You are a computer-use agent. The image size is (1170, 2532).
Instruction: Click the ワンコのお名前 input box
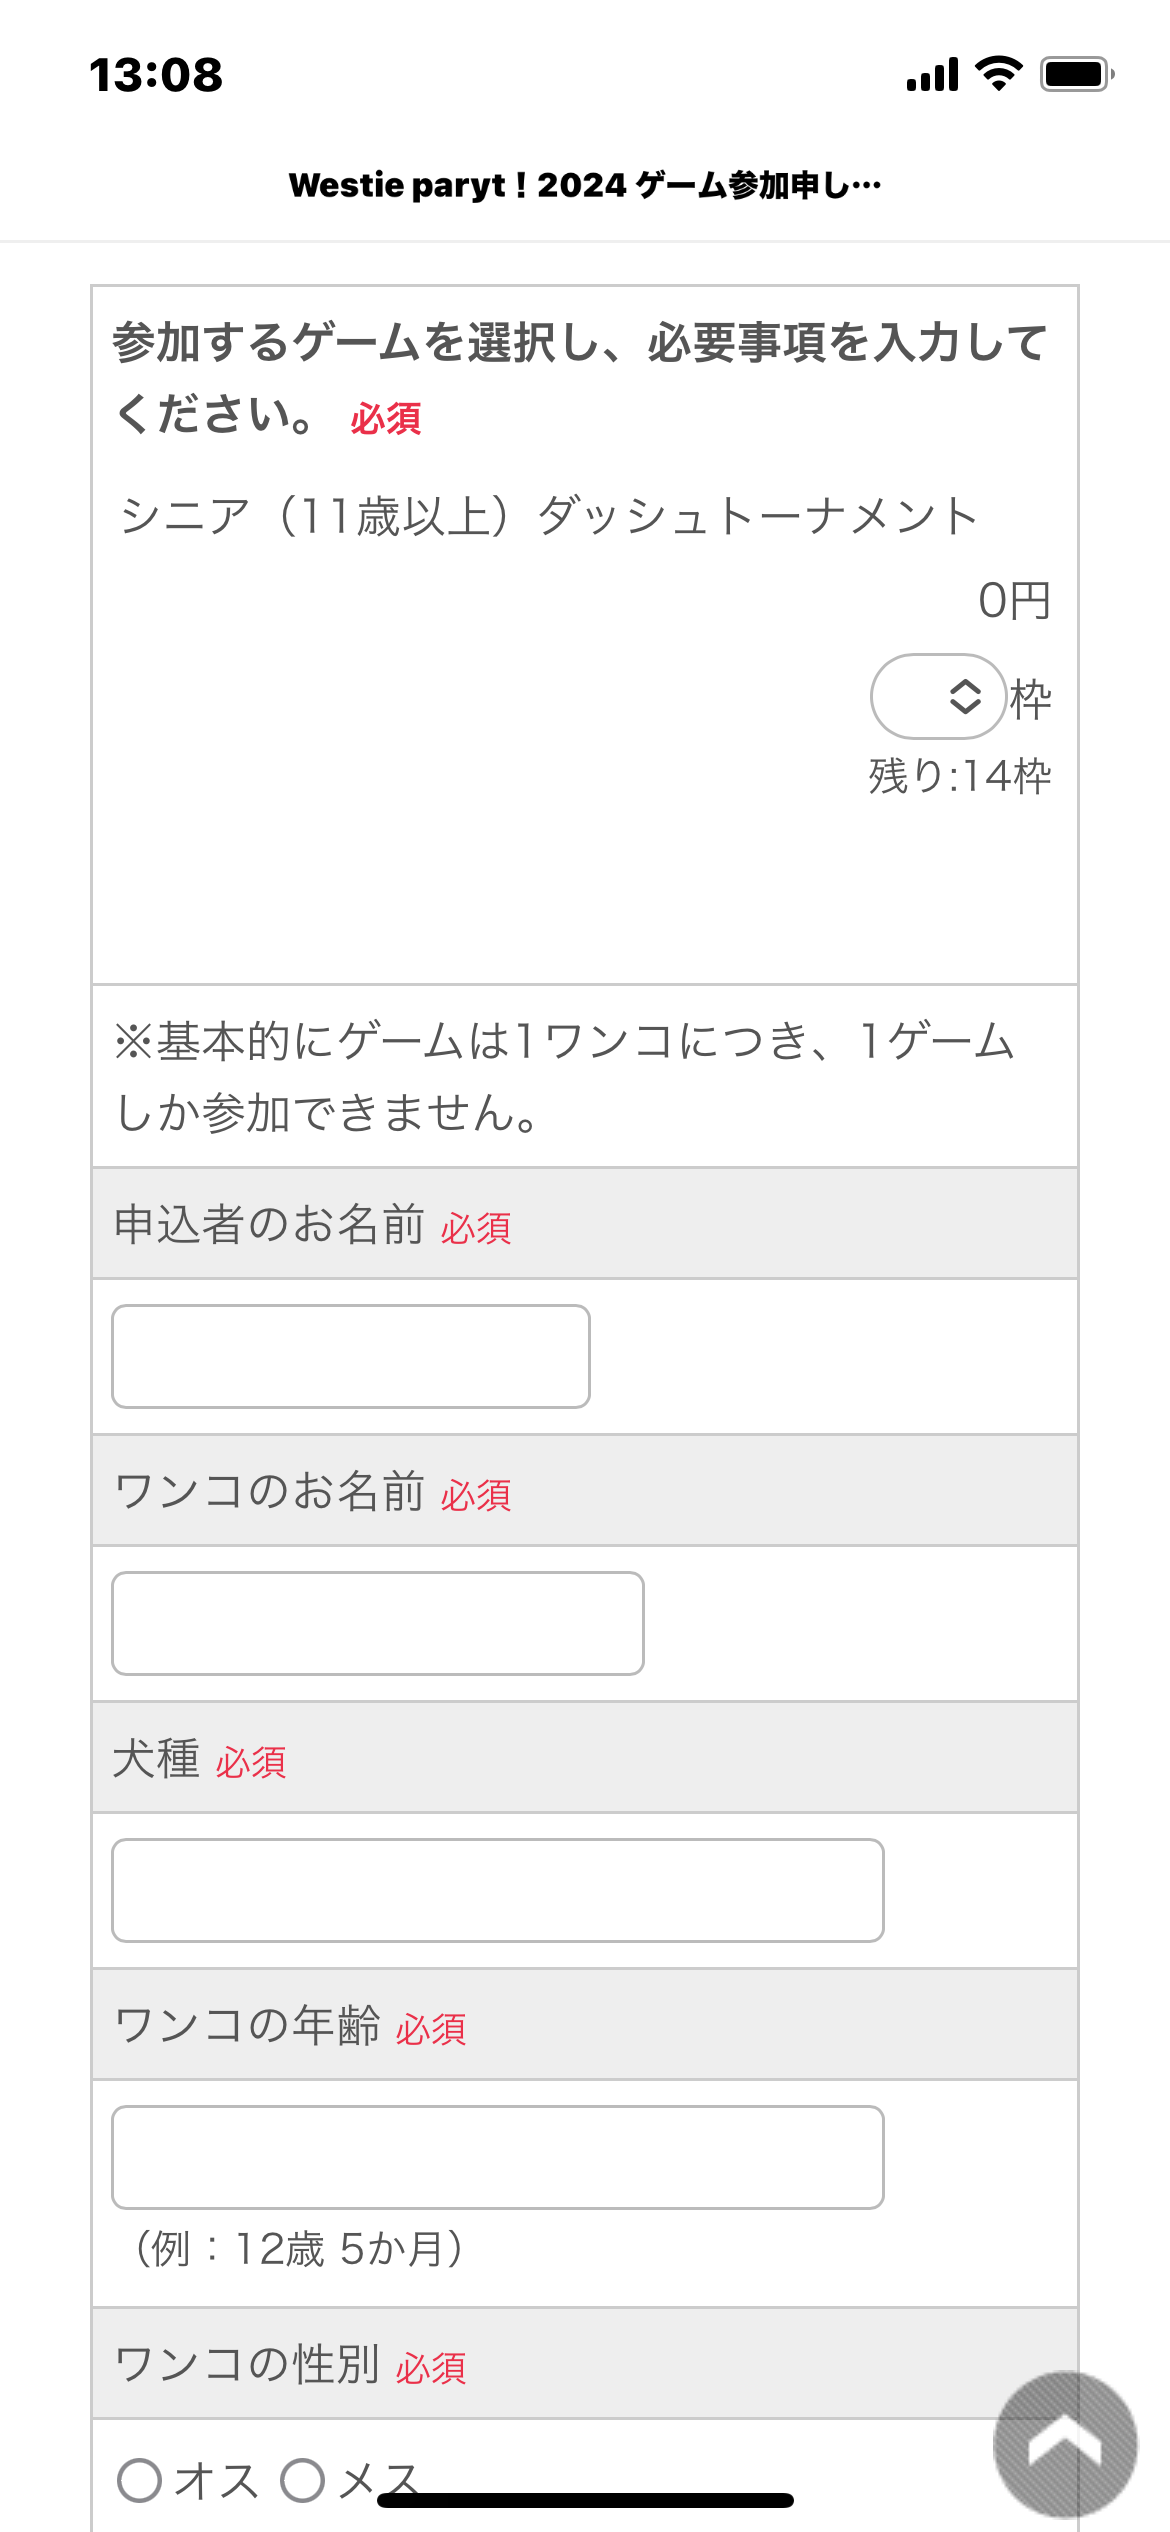377,1623
